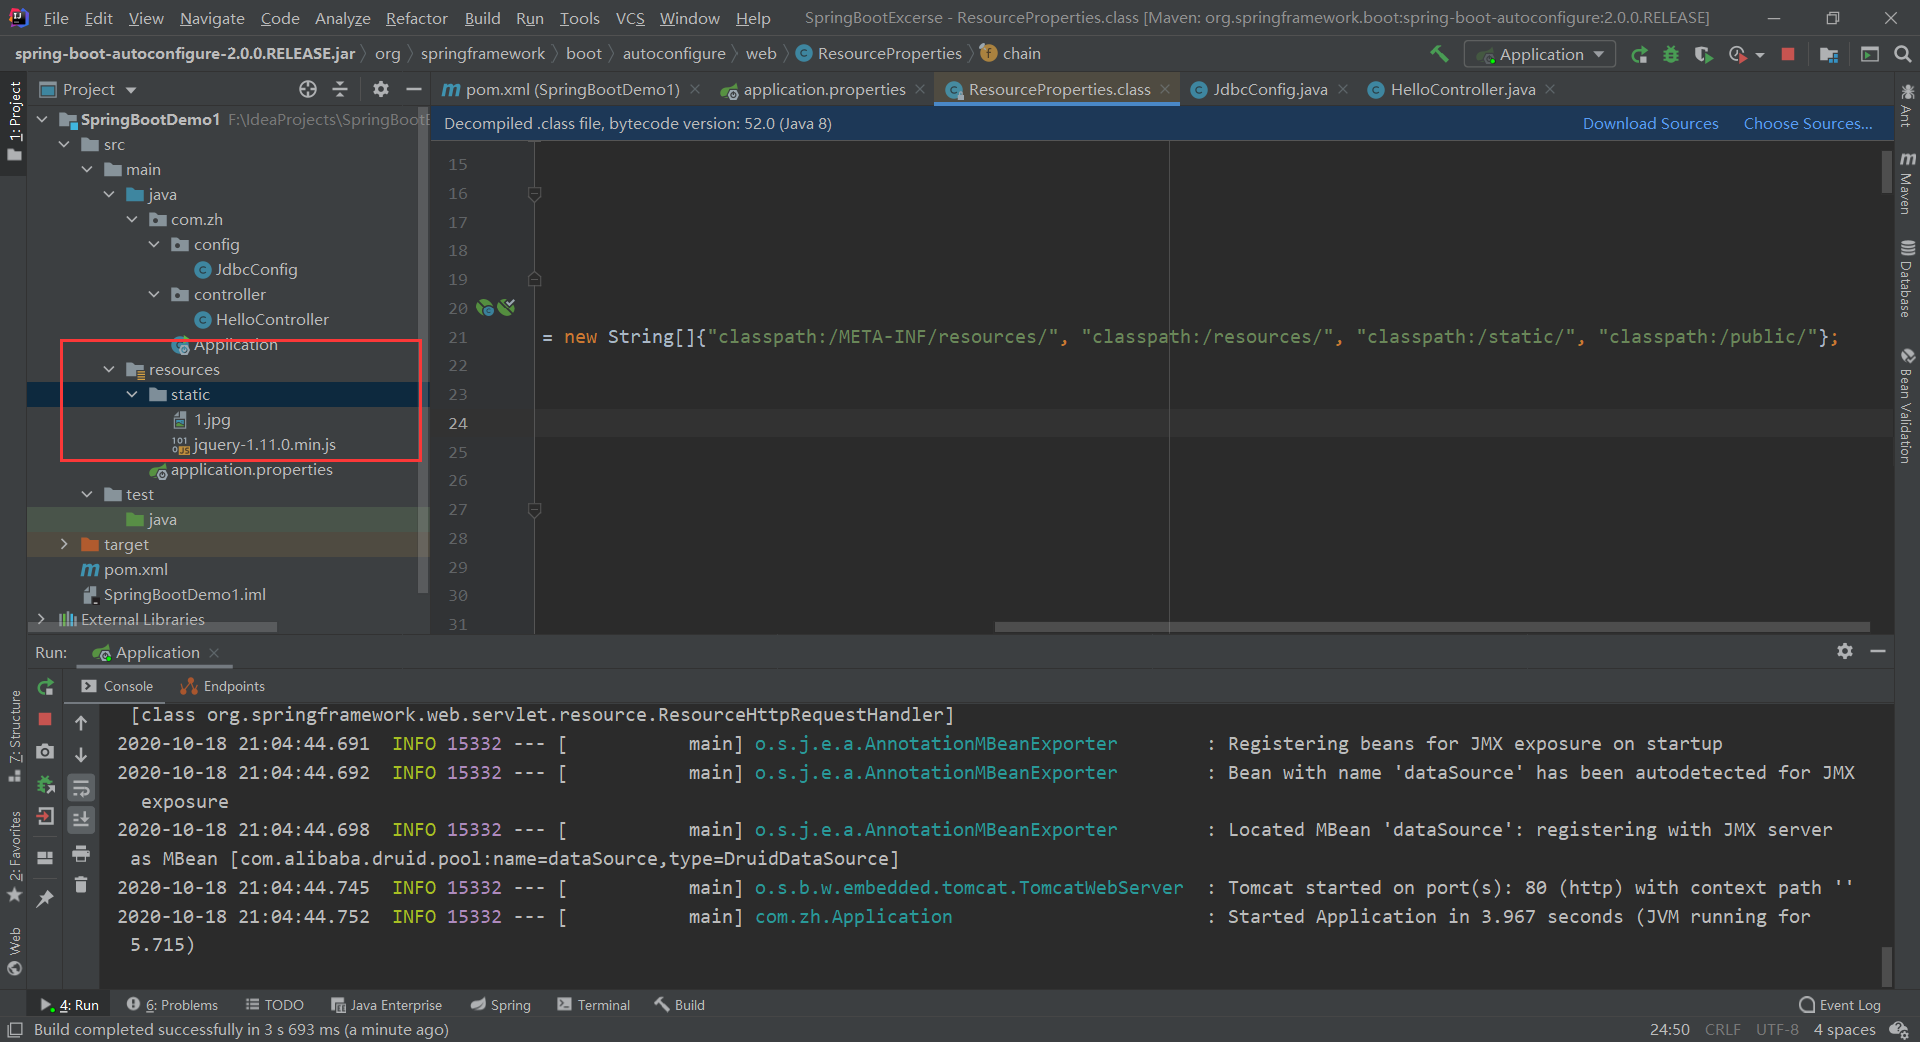The height and width of the screenshot is (1042, 1920).
Task: Click the Debug bug icon in top toolbar
Action: click(1671, 54)
